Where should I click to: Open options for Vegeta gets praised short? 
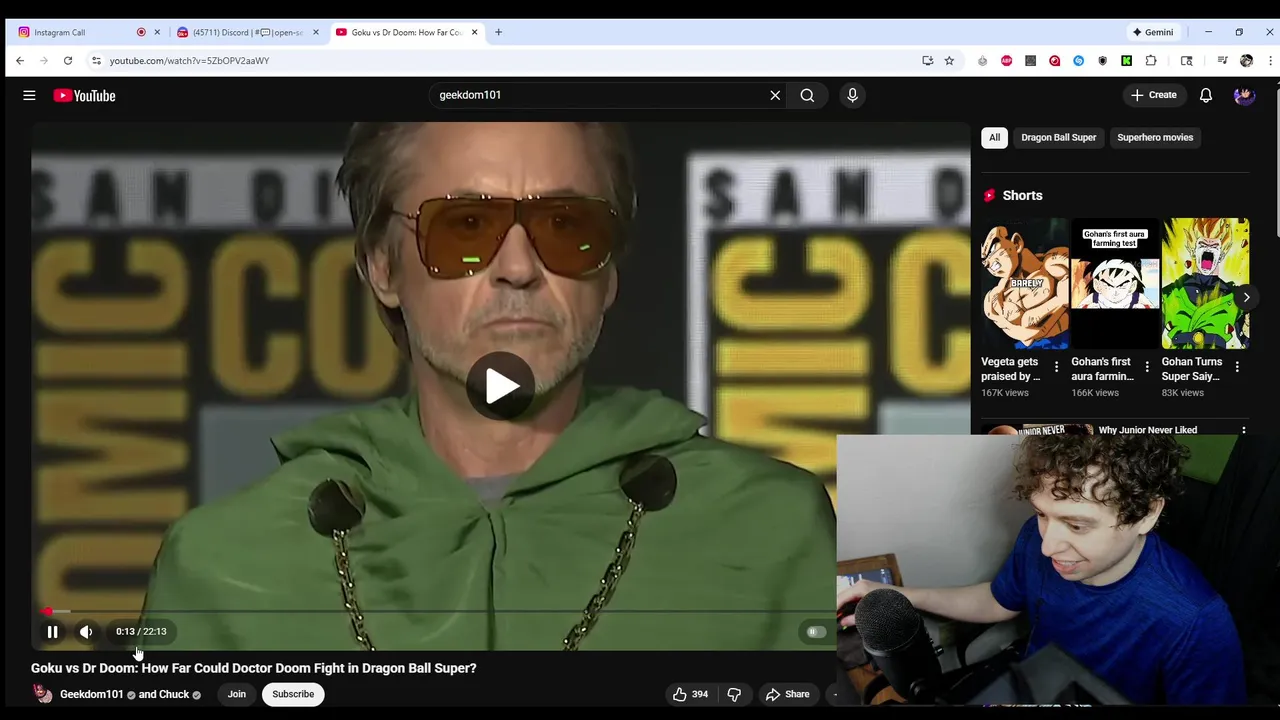click(x=1056, y=367)
